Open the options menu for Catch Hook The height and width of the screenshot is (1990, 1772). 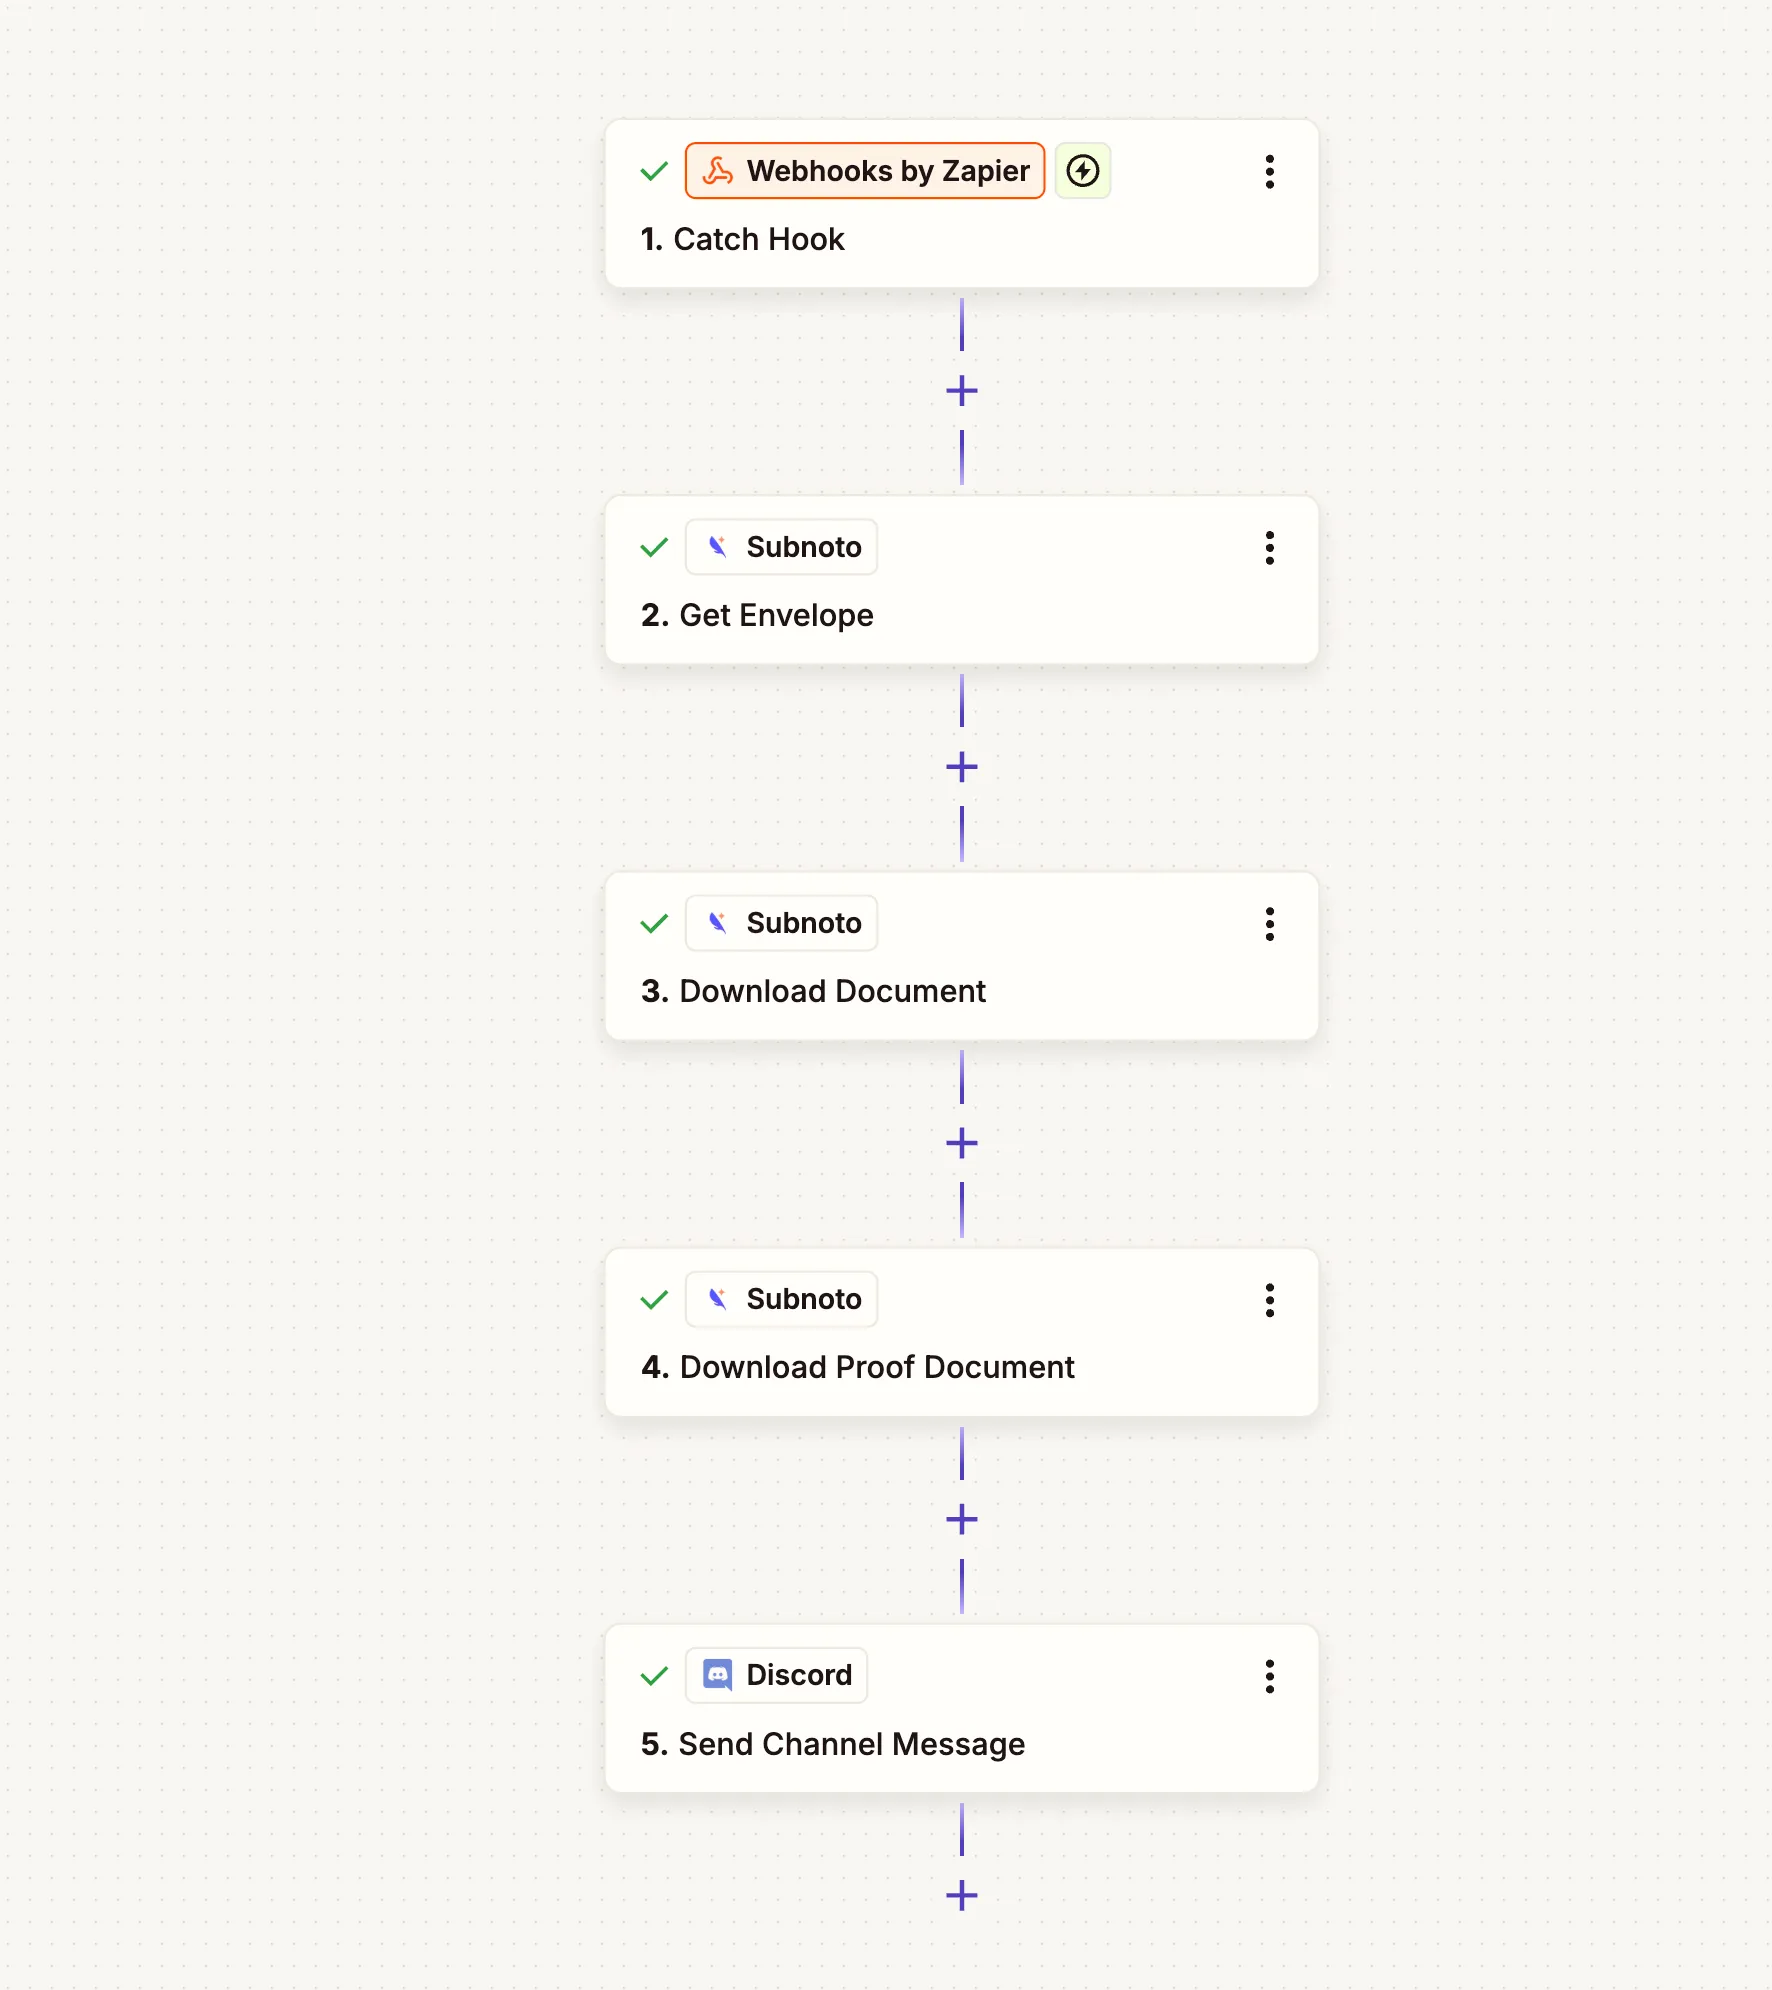(1269, 171)
